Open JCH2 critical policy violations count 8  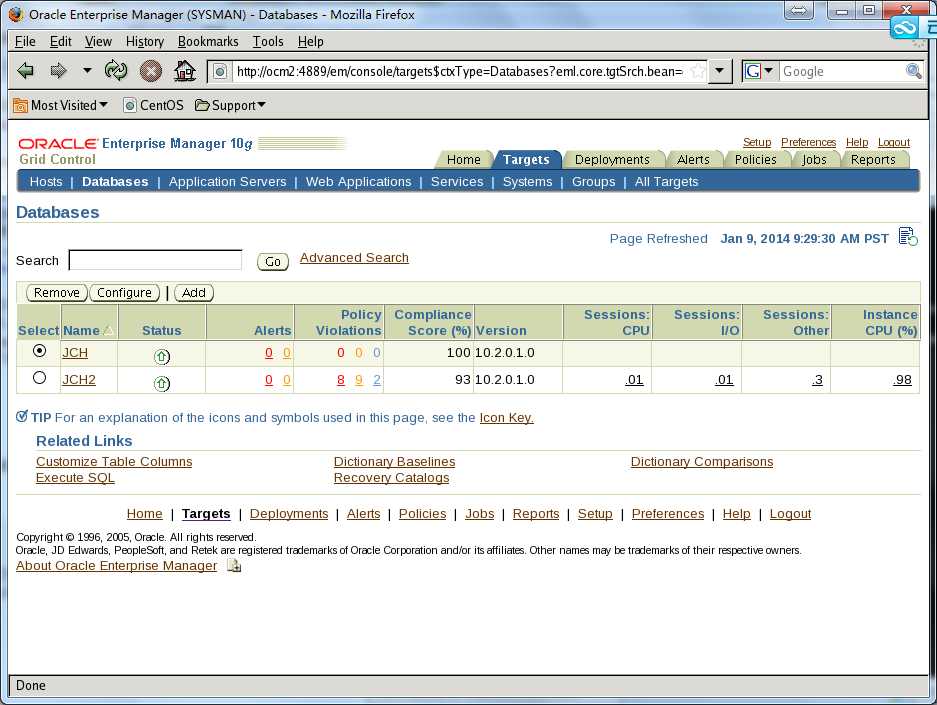(x=341, y=379)
